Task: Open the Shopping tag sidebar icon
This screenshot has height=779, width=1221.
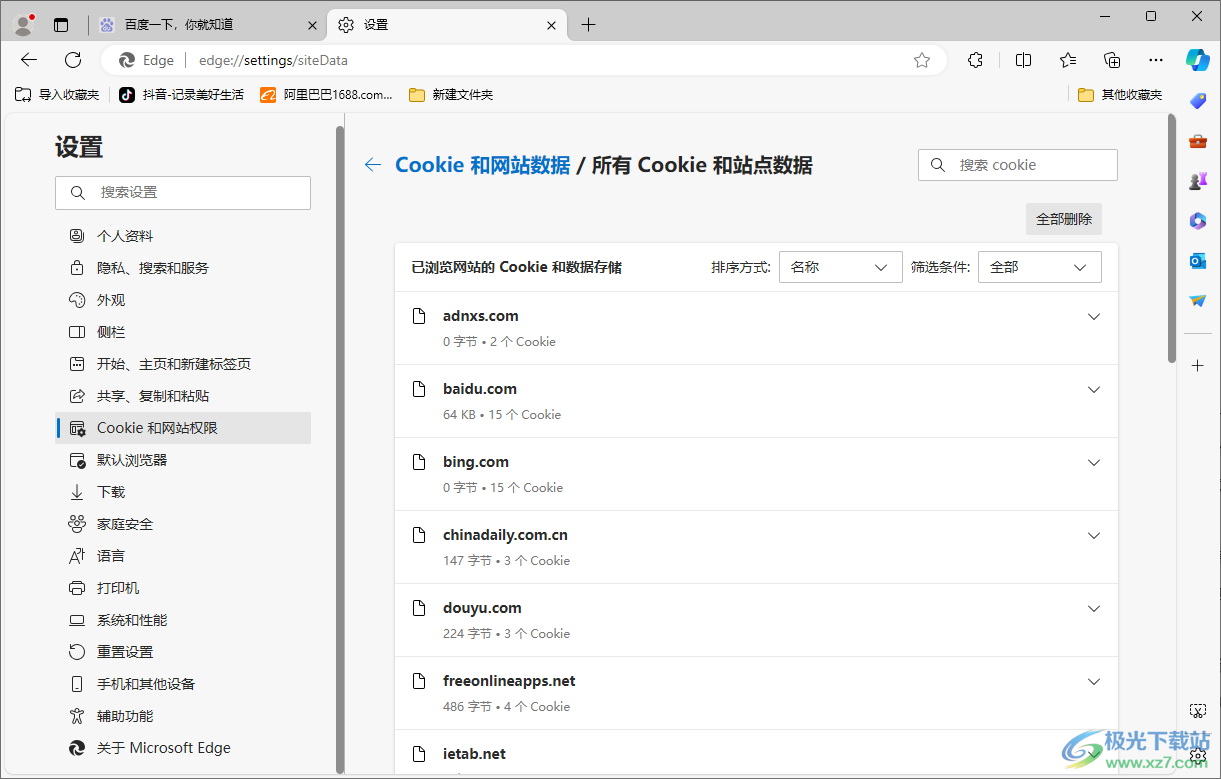Action: 1198,101
